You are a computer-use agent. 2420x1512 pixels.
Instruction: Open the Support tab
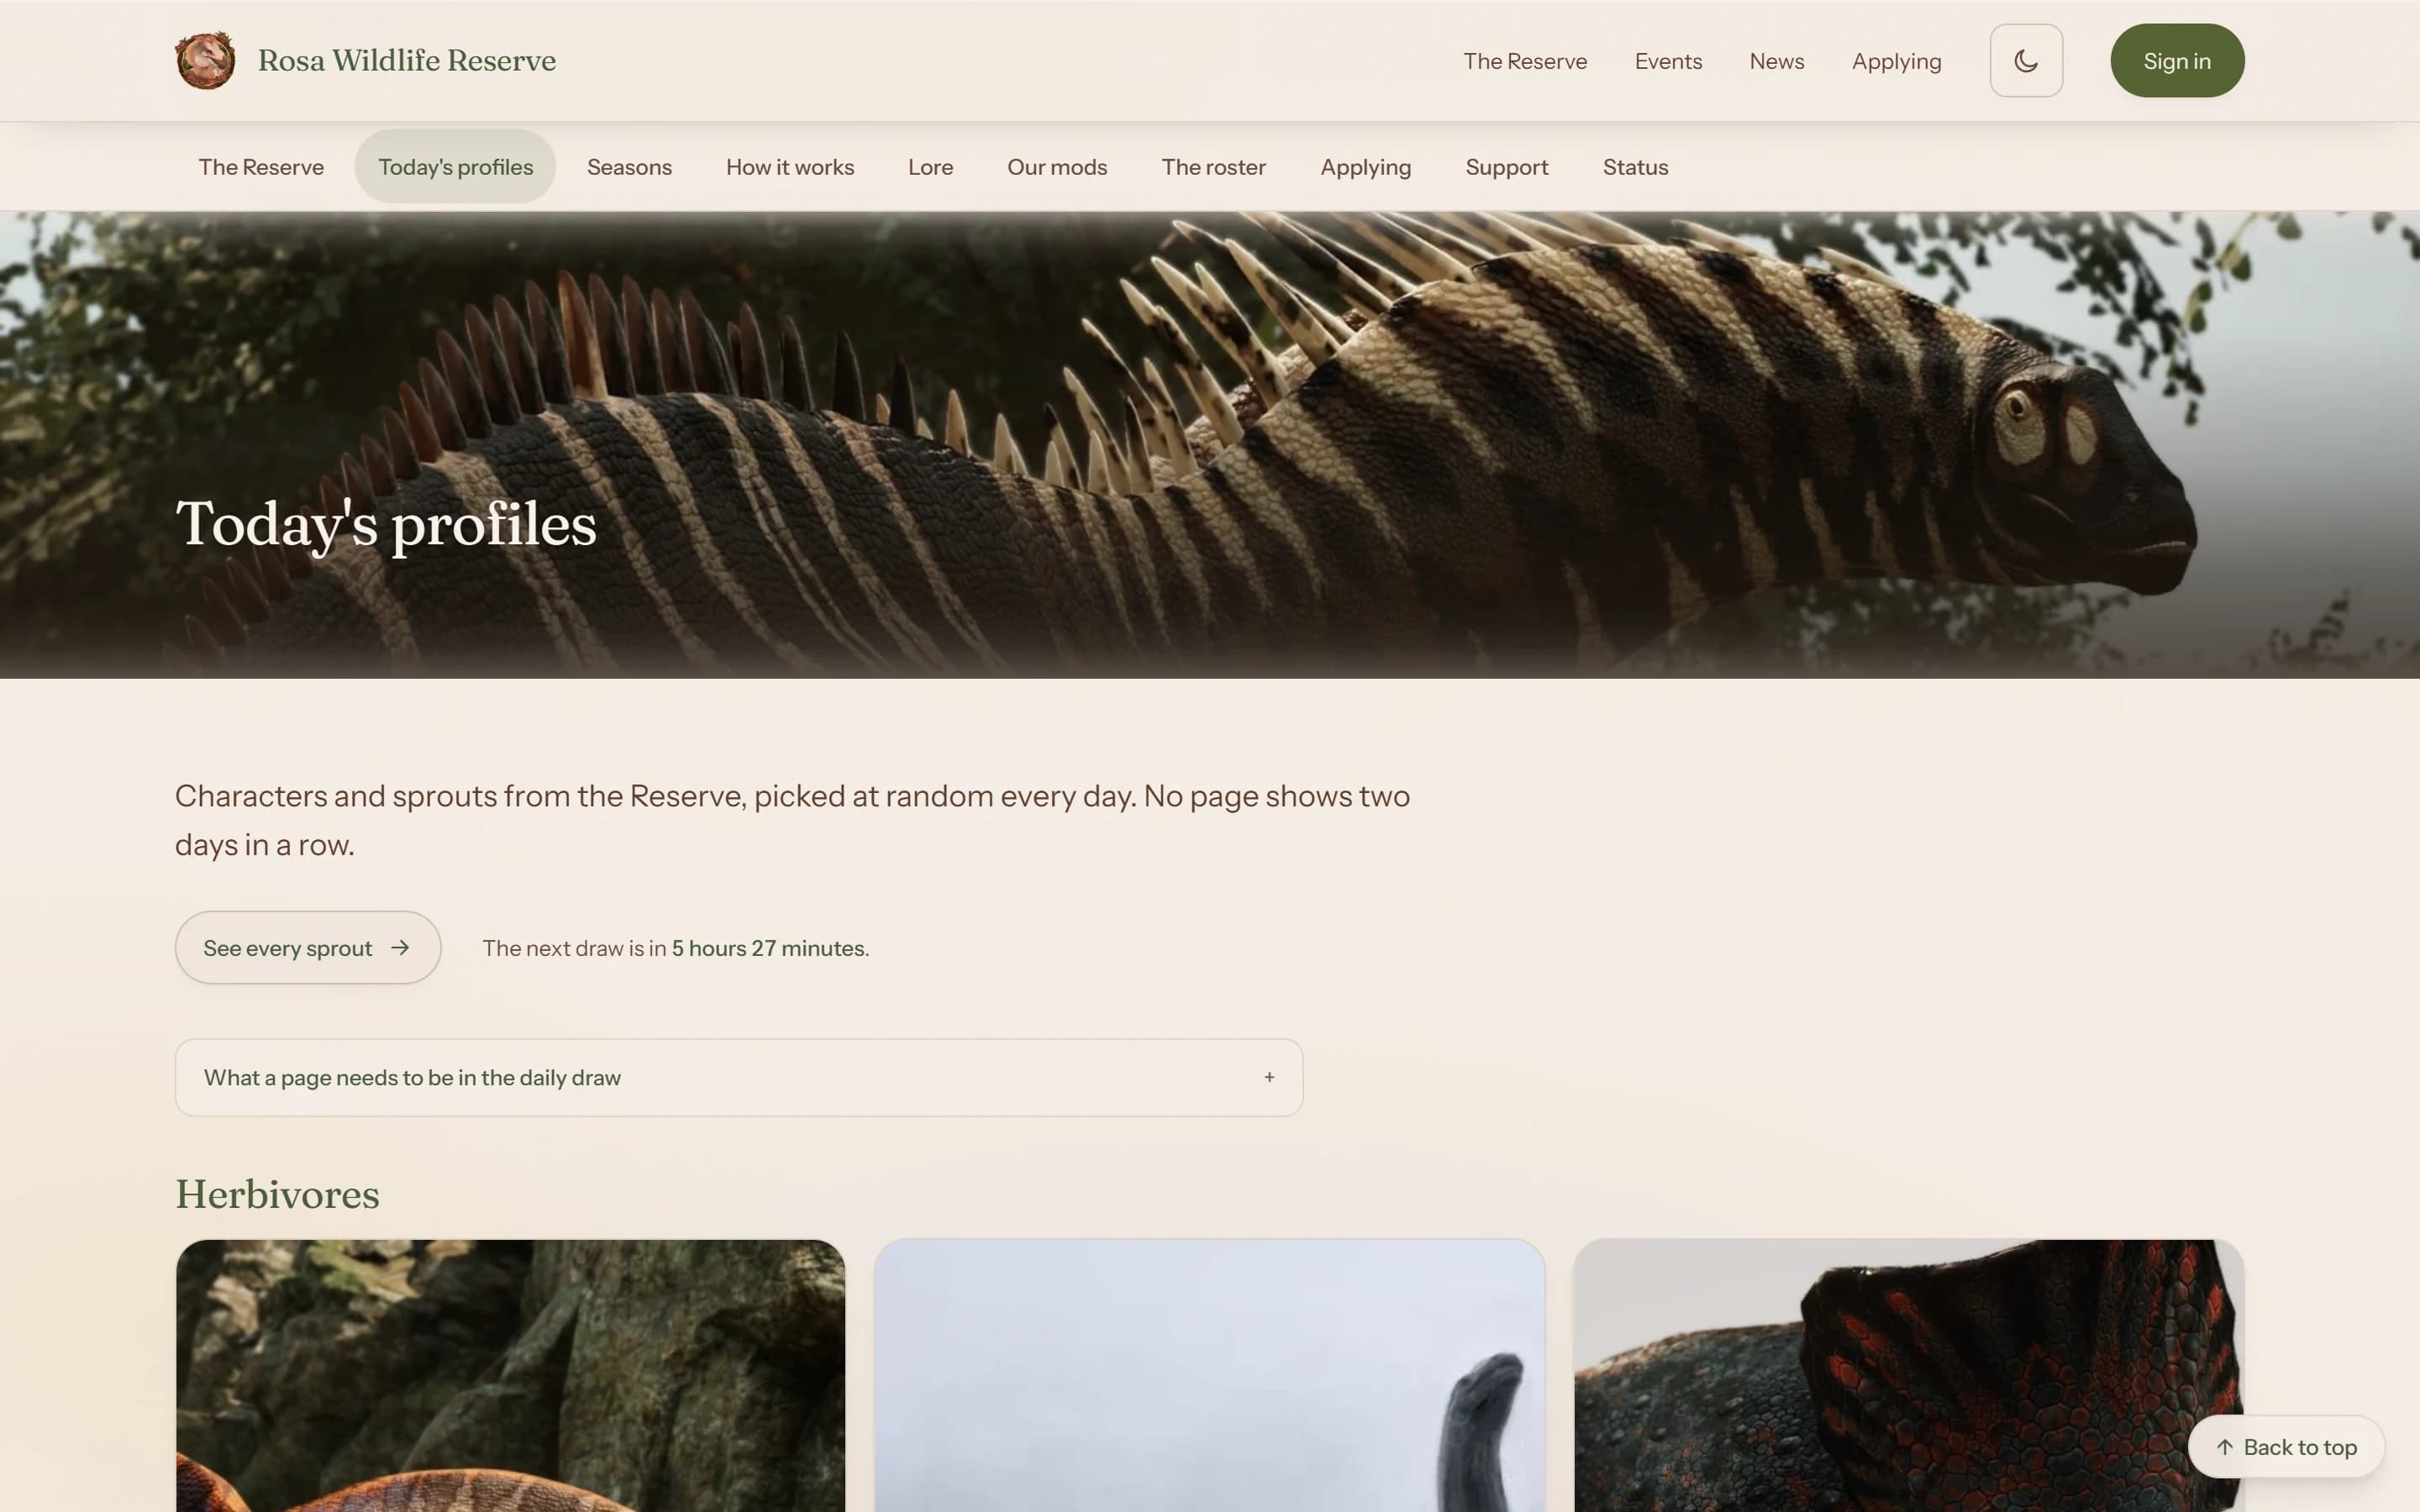(1506, 167)
